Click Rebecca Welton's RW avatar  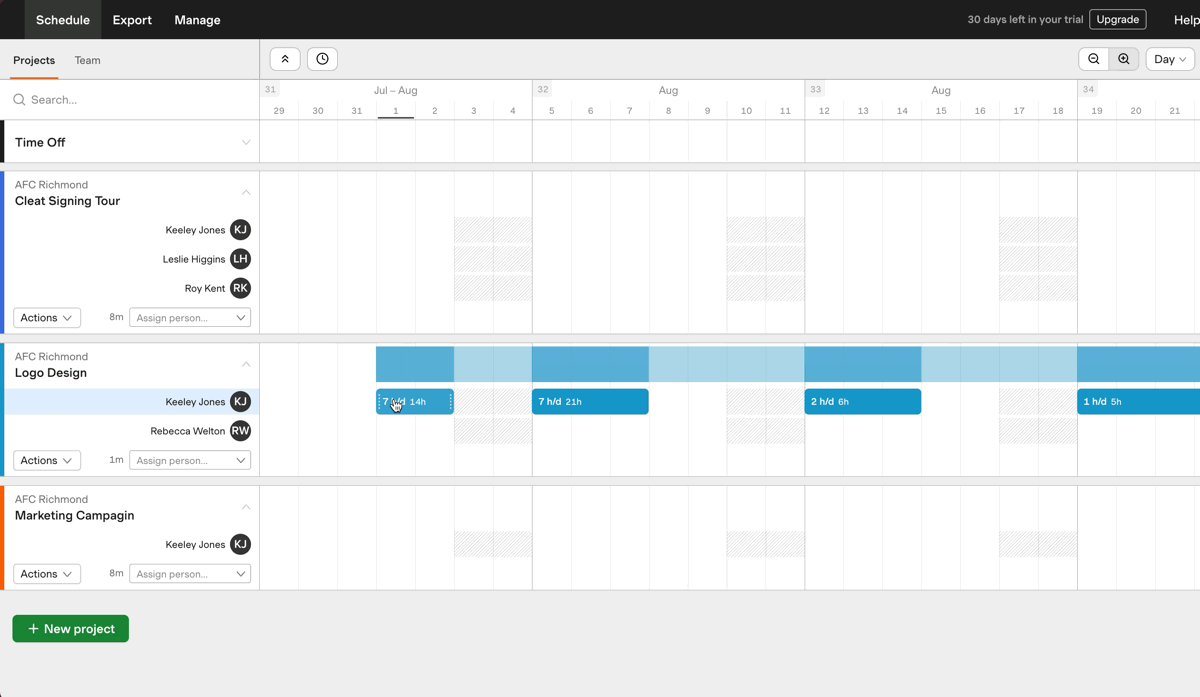point(240,431)
